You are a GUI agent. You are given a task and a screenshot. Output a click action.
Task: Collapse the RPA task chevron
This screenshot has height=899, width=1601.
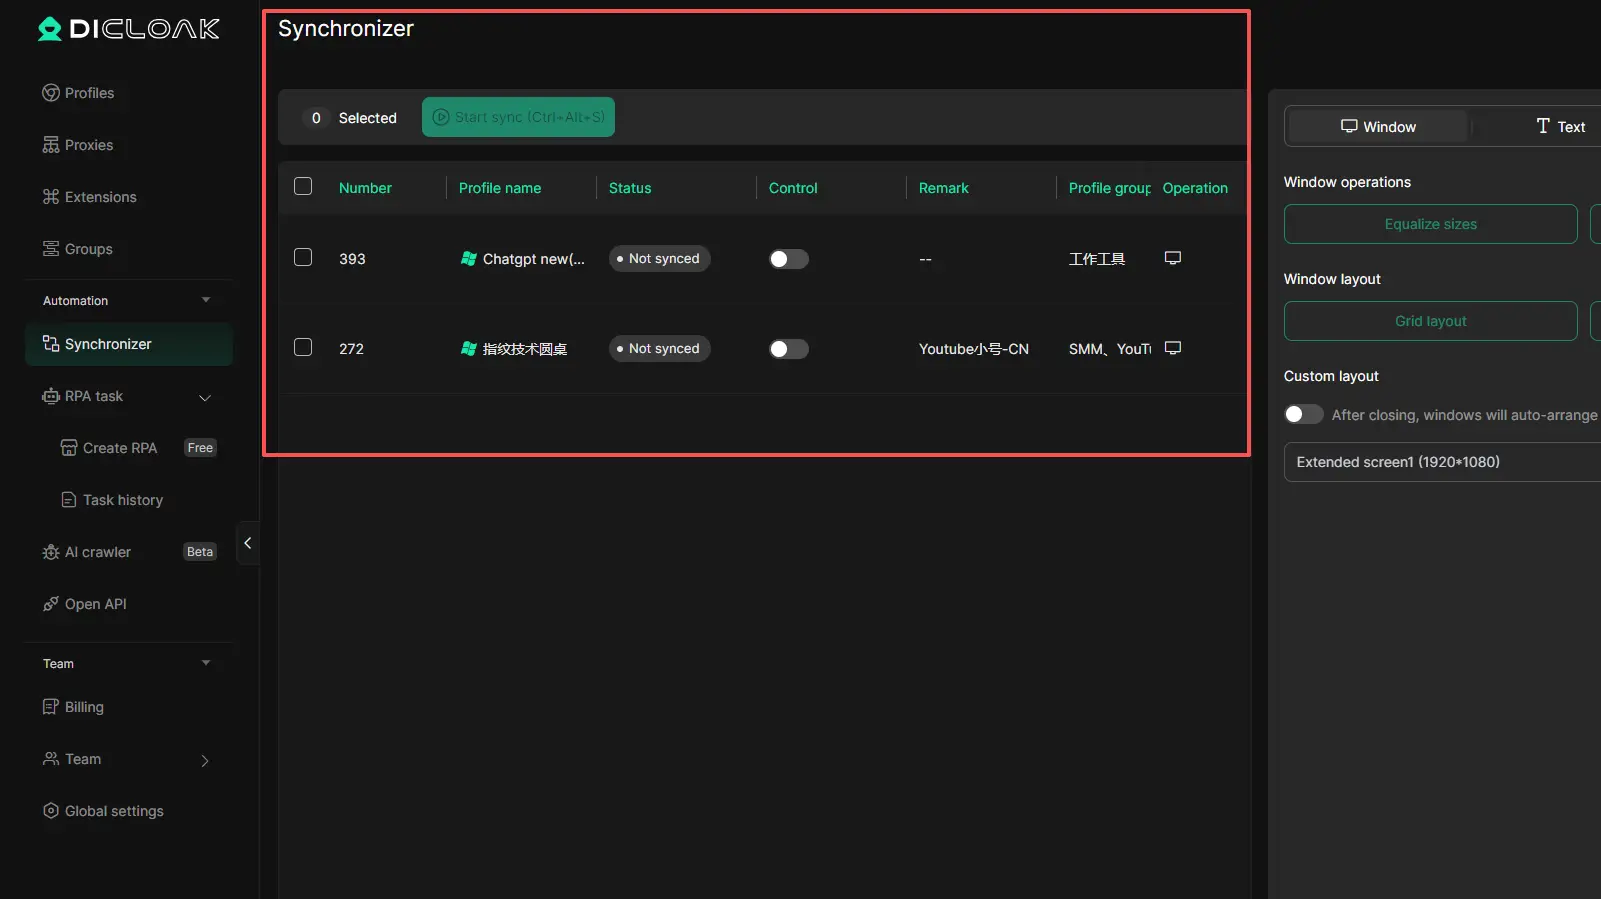pyautogui.click(x=205, y=397)
